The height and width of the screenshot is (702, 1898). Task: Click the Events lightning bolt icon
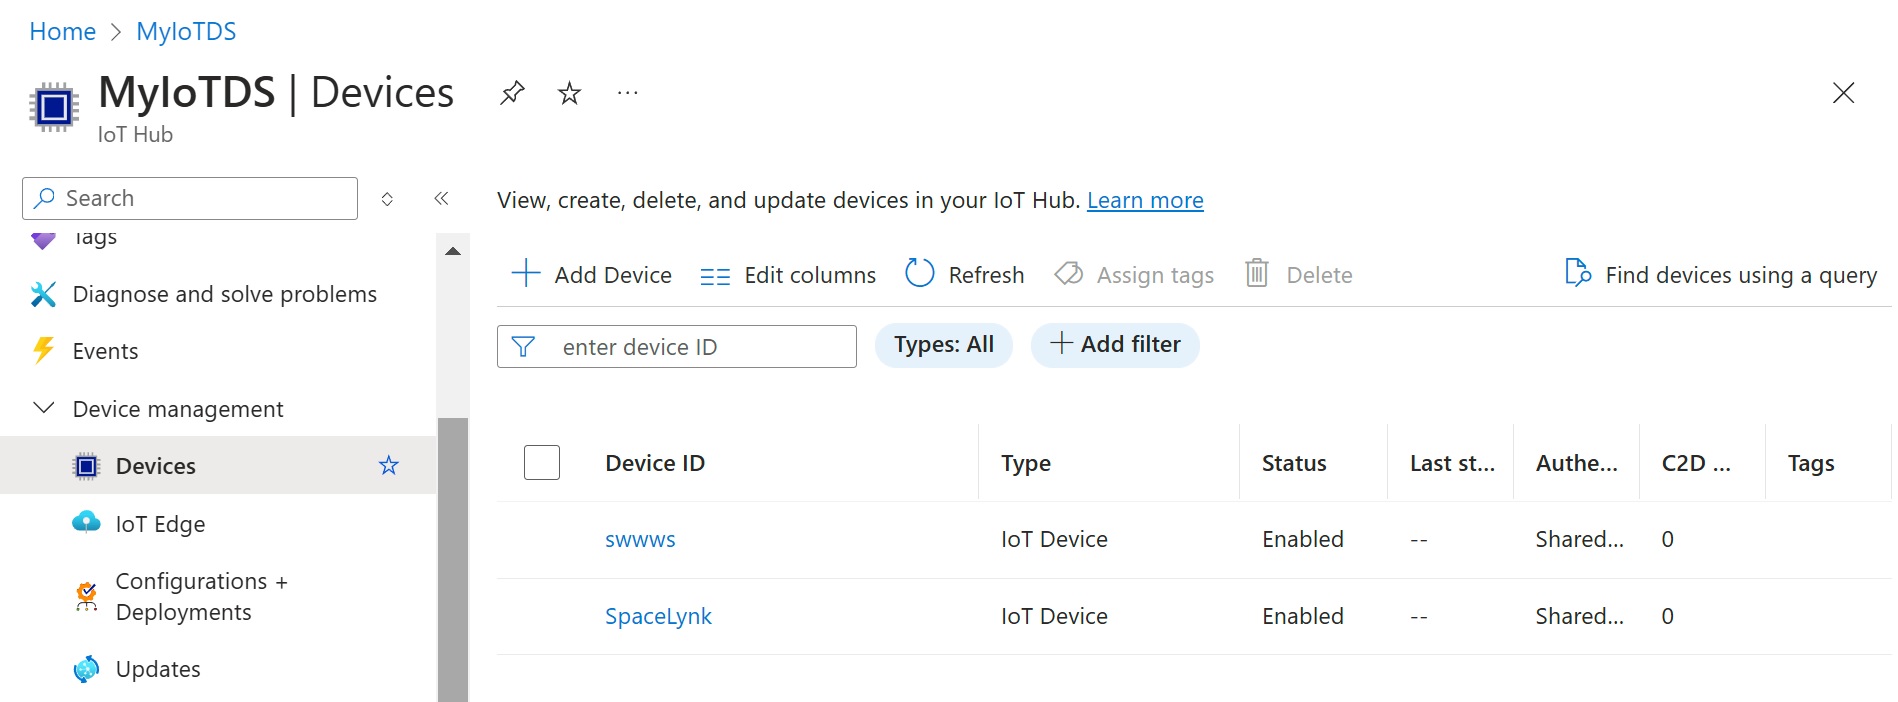[43, 350]
